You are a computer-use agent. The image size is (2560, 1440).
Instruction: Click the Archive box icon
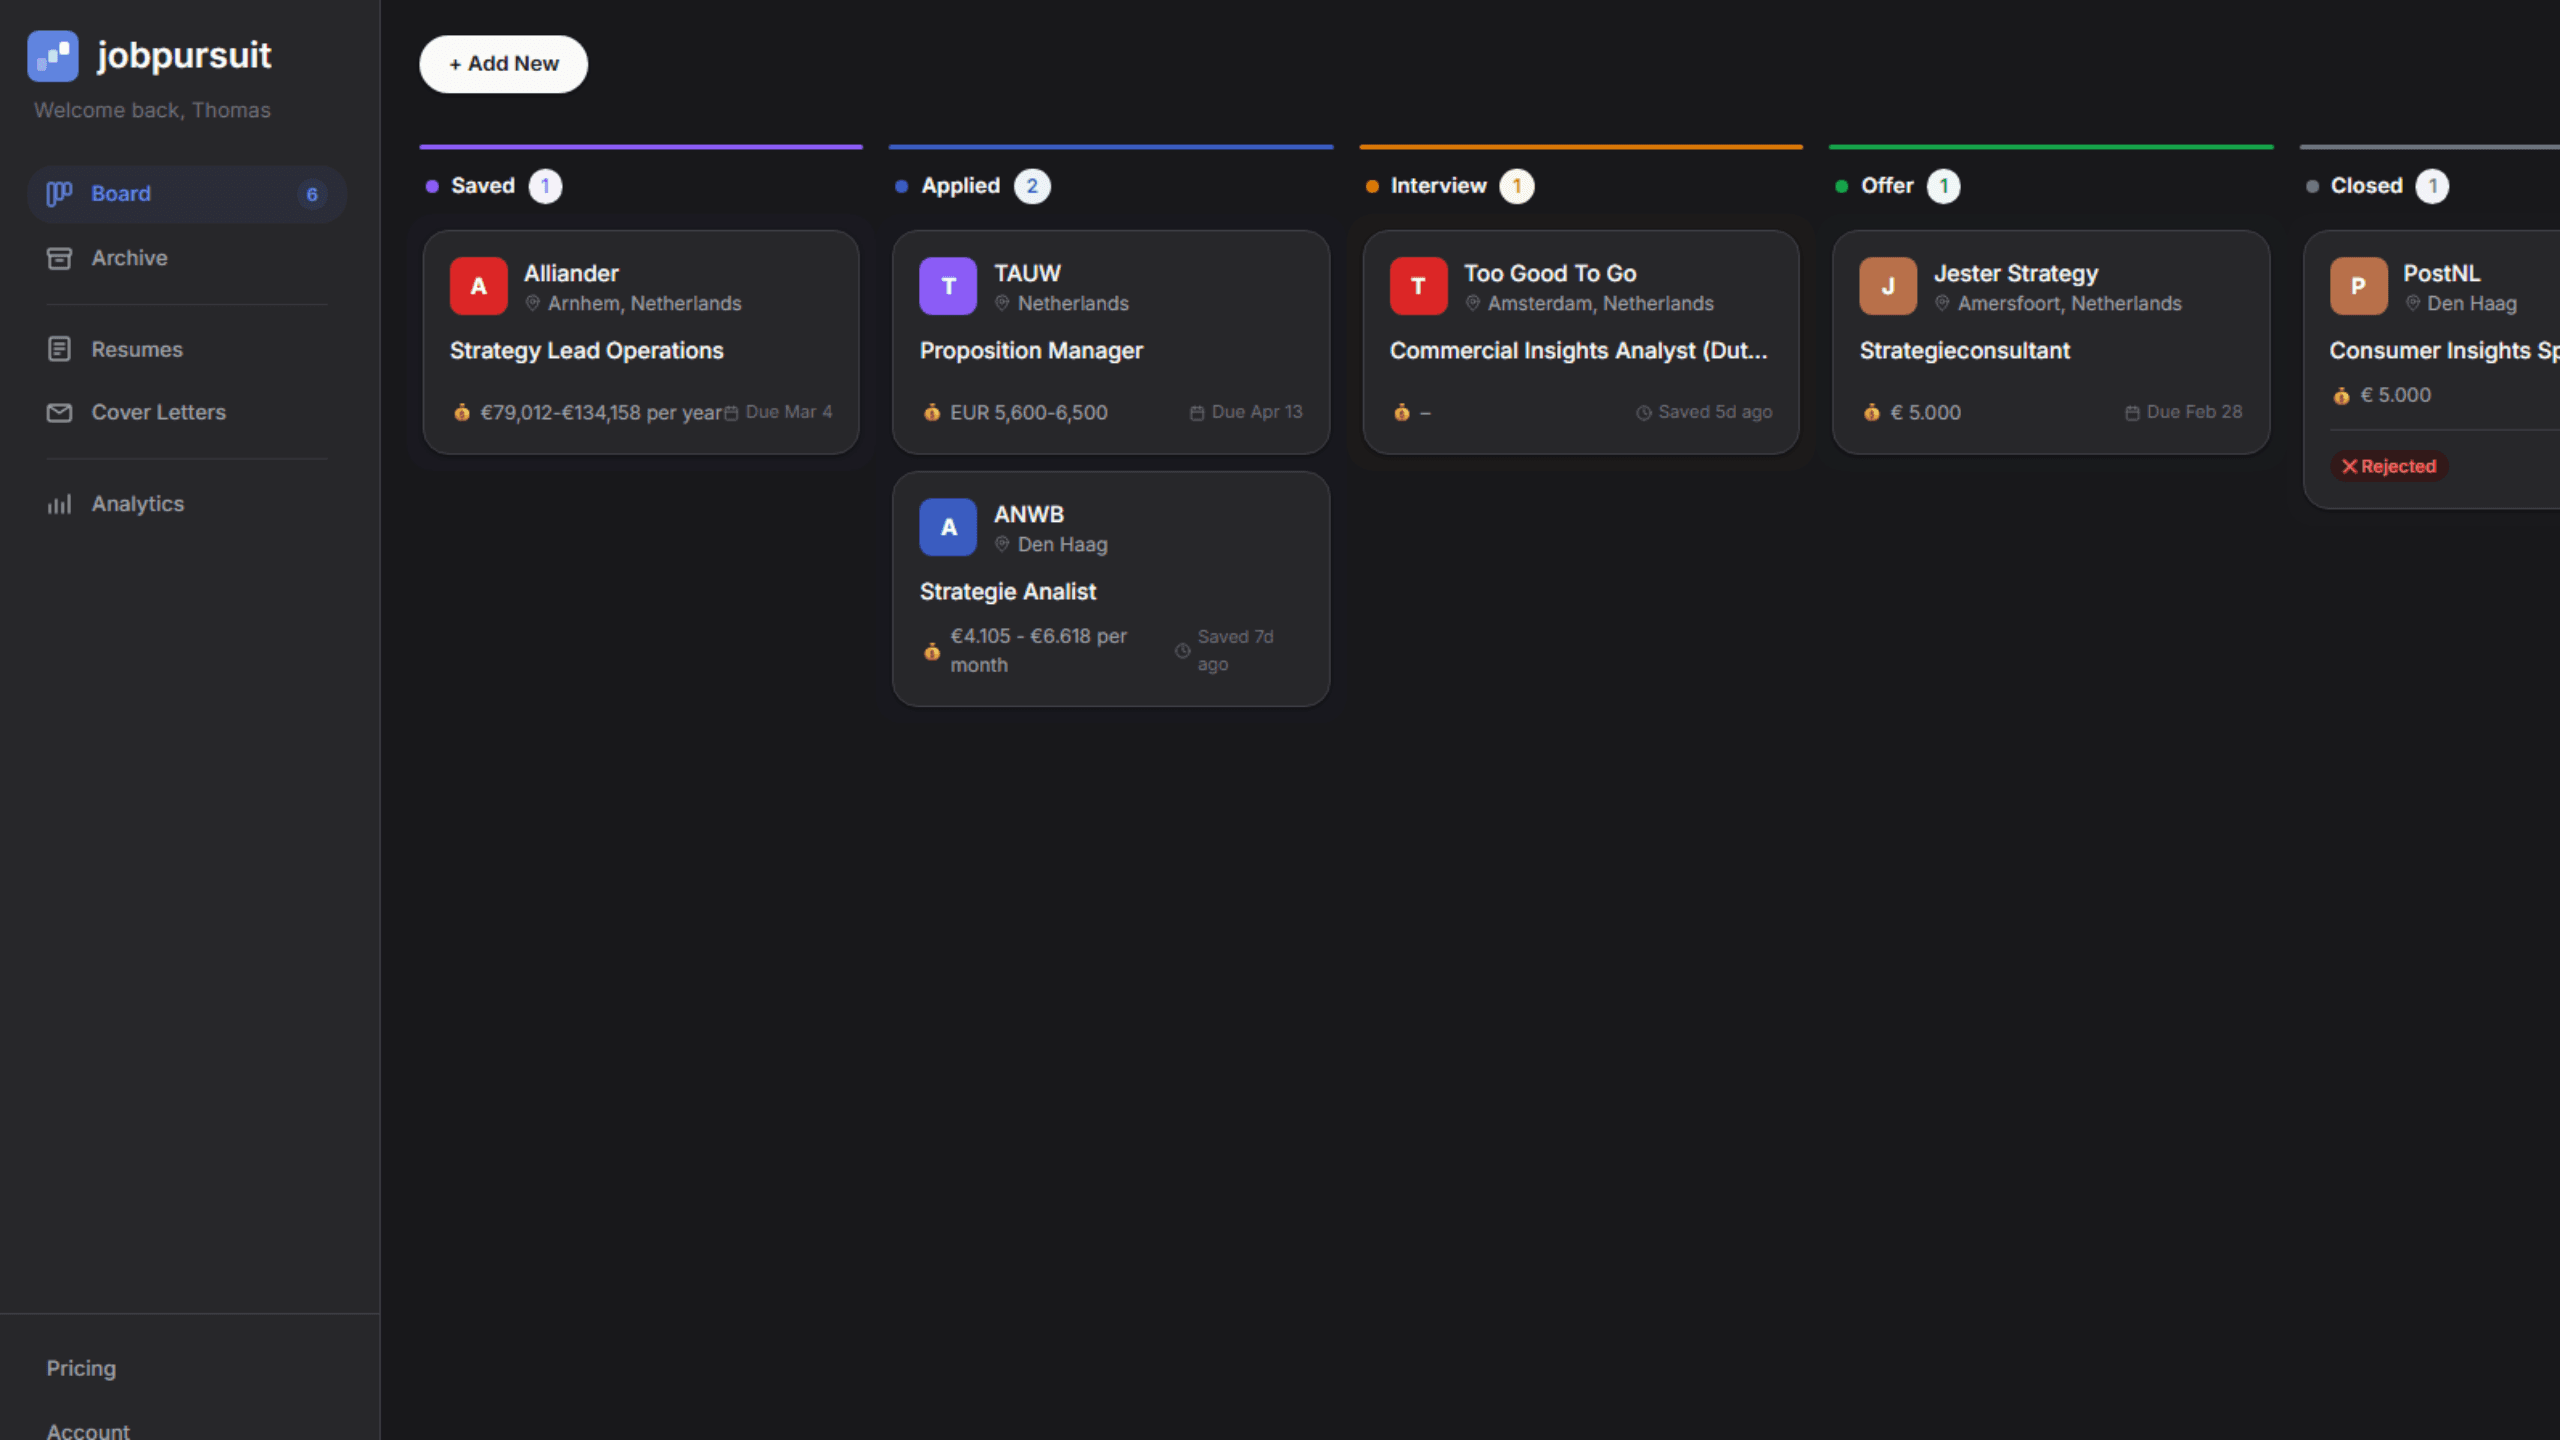(x=58, y=258)
